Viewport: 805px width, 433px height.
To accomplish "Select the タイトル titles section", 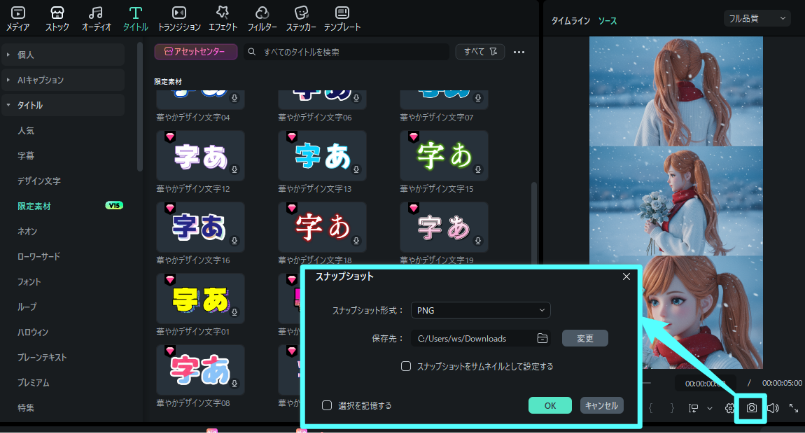I will [x=136, y=18].
